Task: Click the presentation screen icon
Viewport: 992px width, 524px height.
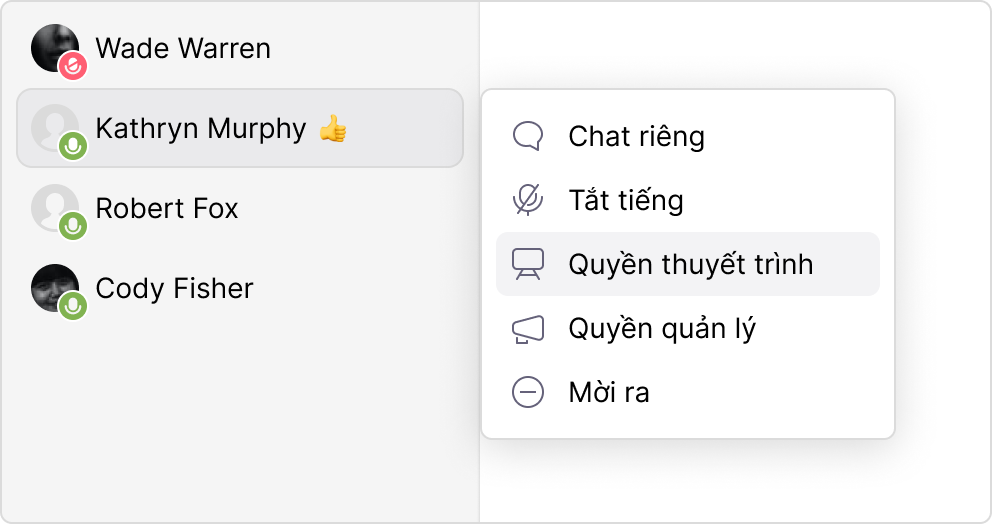Action: click(x=527, y=264)
